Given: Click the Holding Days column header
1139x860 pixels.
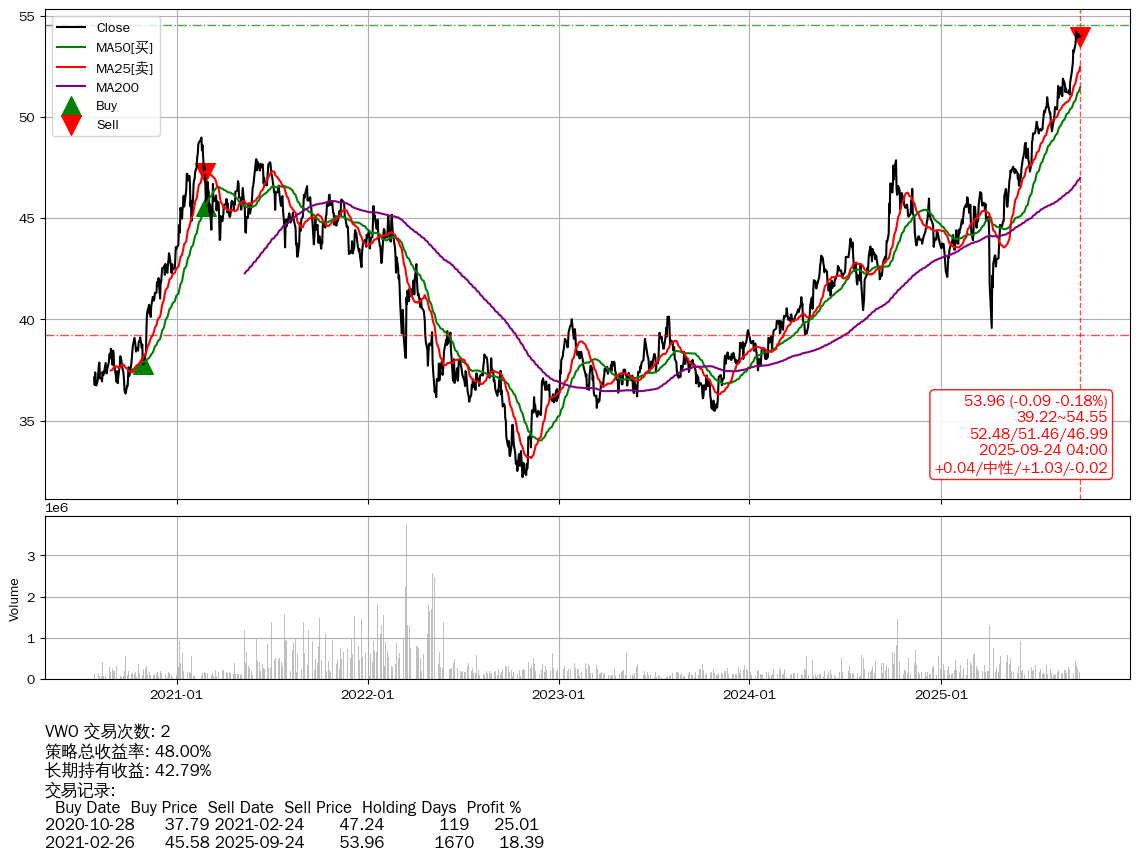Looking at the screenshot, I should (x=409, y=807).
